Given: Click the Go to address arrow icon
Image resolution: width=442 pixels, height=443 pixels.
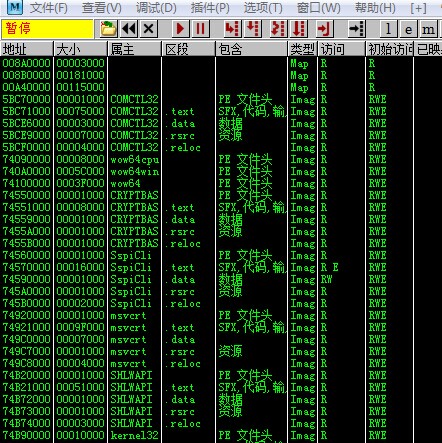Looking at the screenshot, I should pos(356,29).
